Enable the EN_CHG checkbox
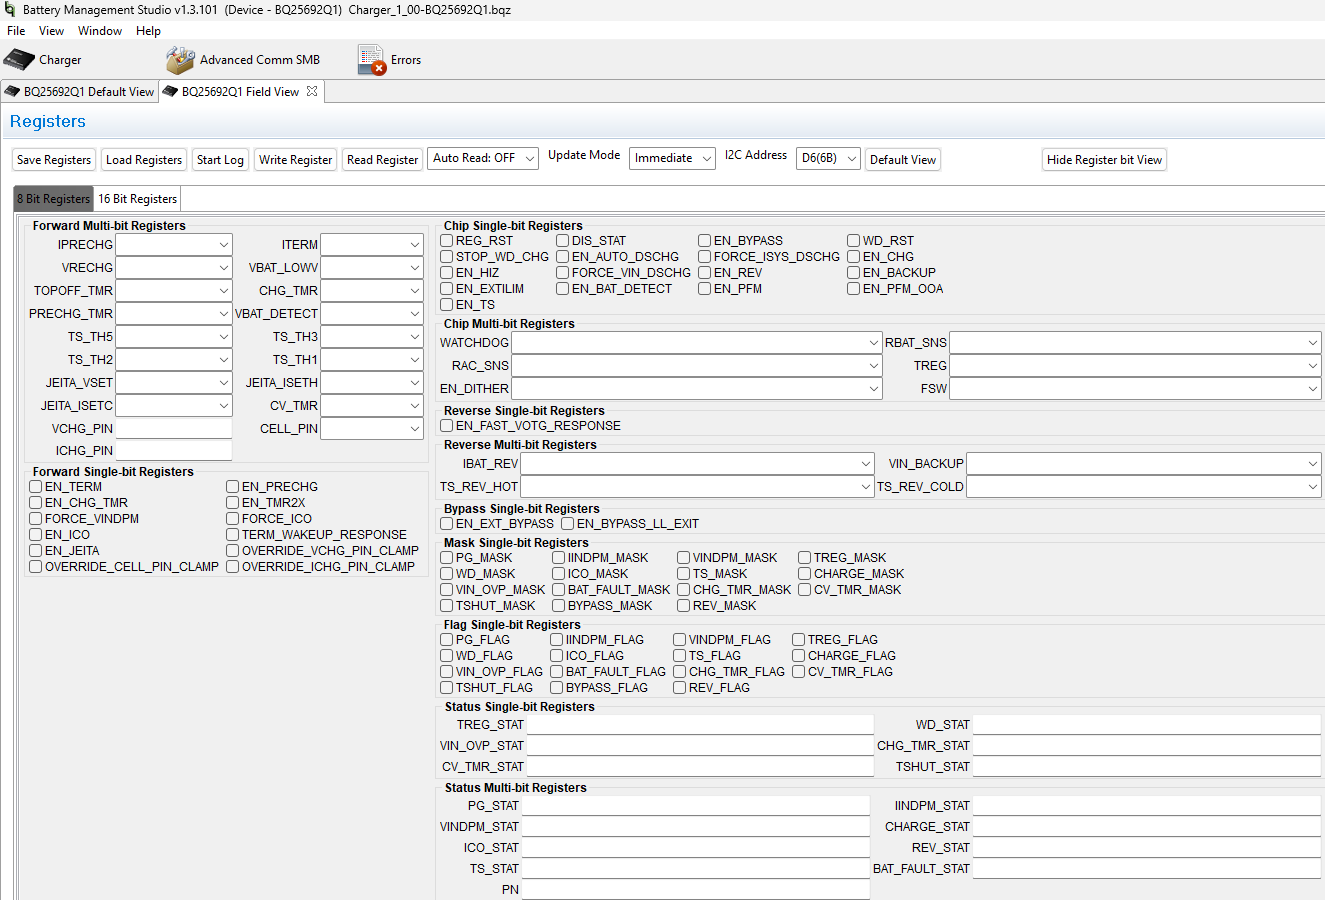 tap(853, 256)
